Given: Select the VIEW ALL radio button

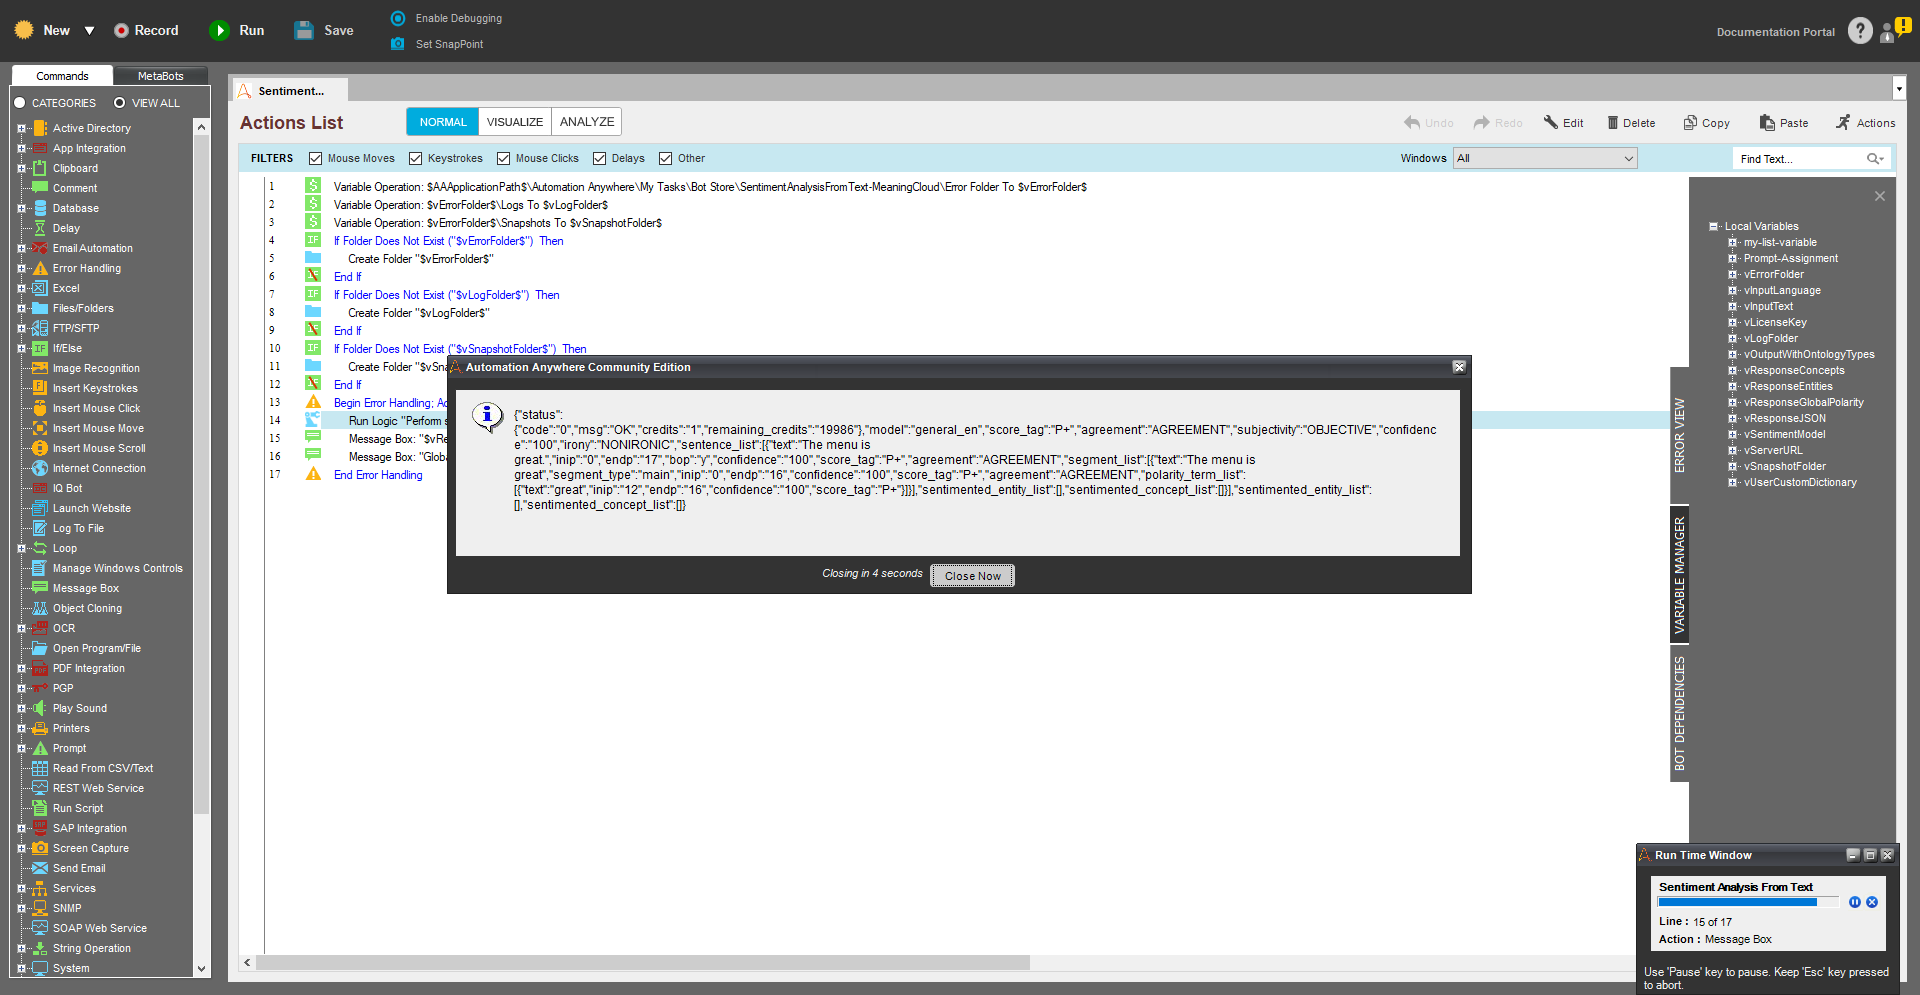Looking at the screenshot, I should point(120,103).
